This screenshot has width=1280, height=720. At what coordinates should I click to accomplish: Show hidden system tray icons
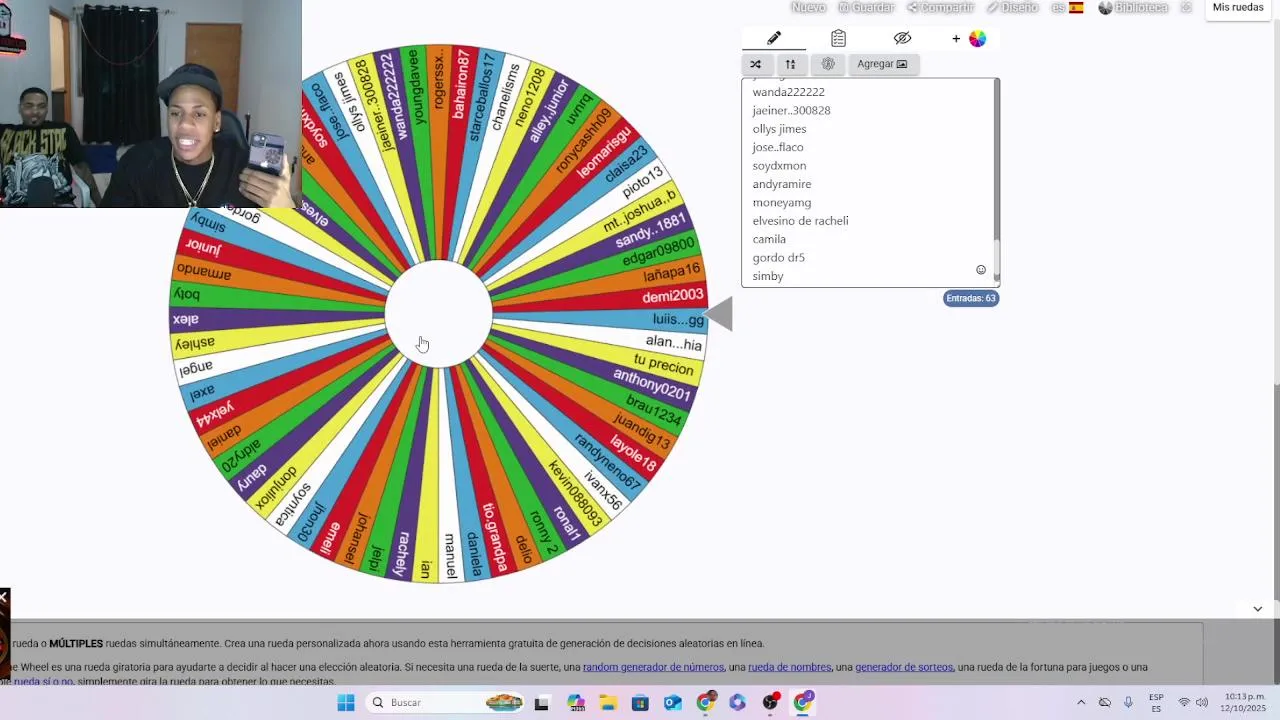[x=1081, y=703]
